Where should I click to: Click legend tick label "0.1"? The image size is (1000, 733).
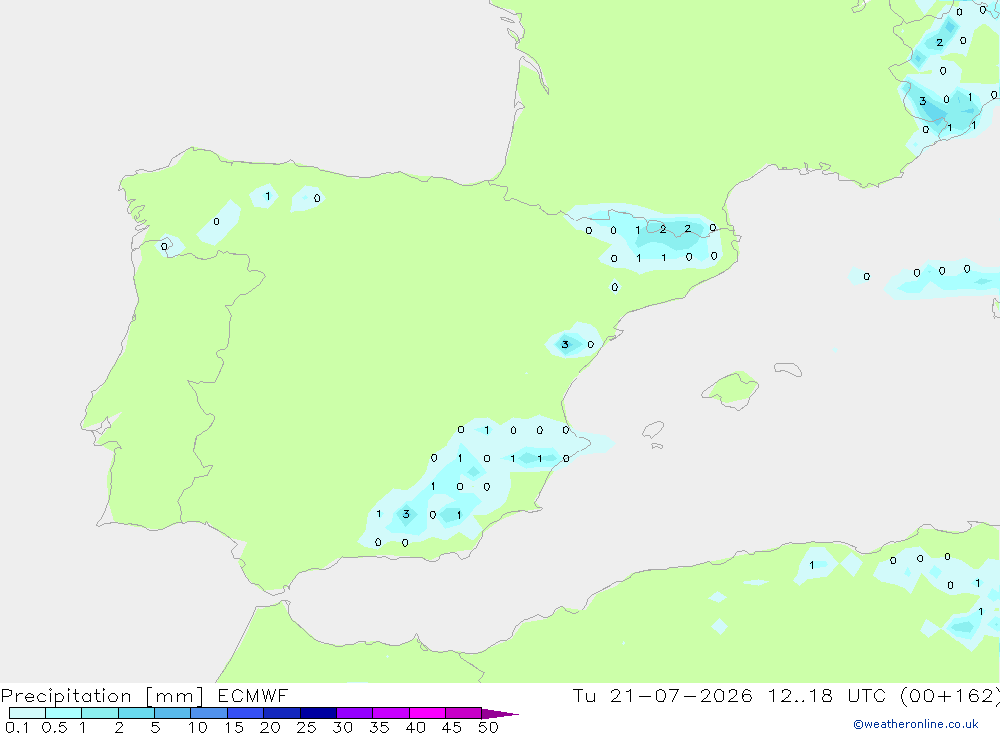[17, 727]
